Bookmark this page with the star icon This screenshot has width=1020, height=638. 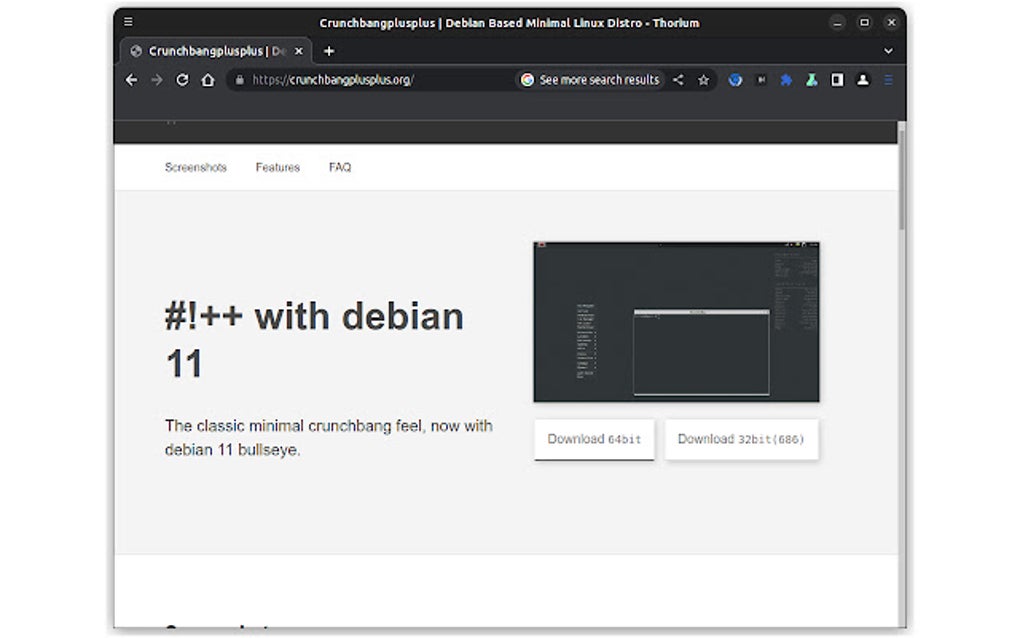click(x=703, y=80)
